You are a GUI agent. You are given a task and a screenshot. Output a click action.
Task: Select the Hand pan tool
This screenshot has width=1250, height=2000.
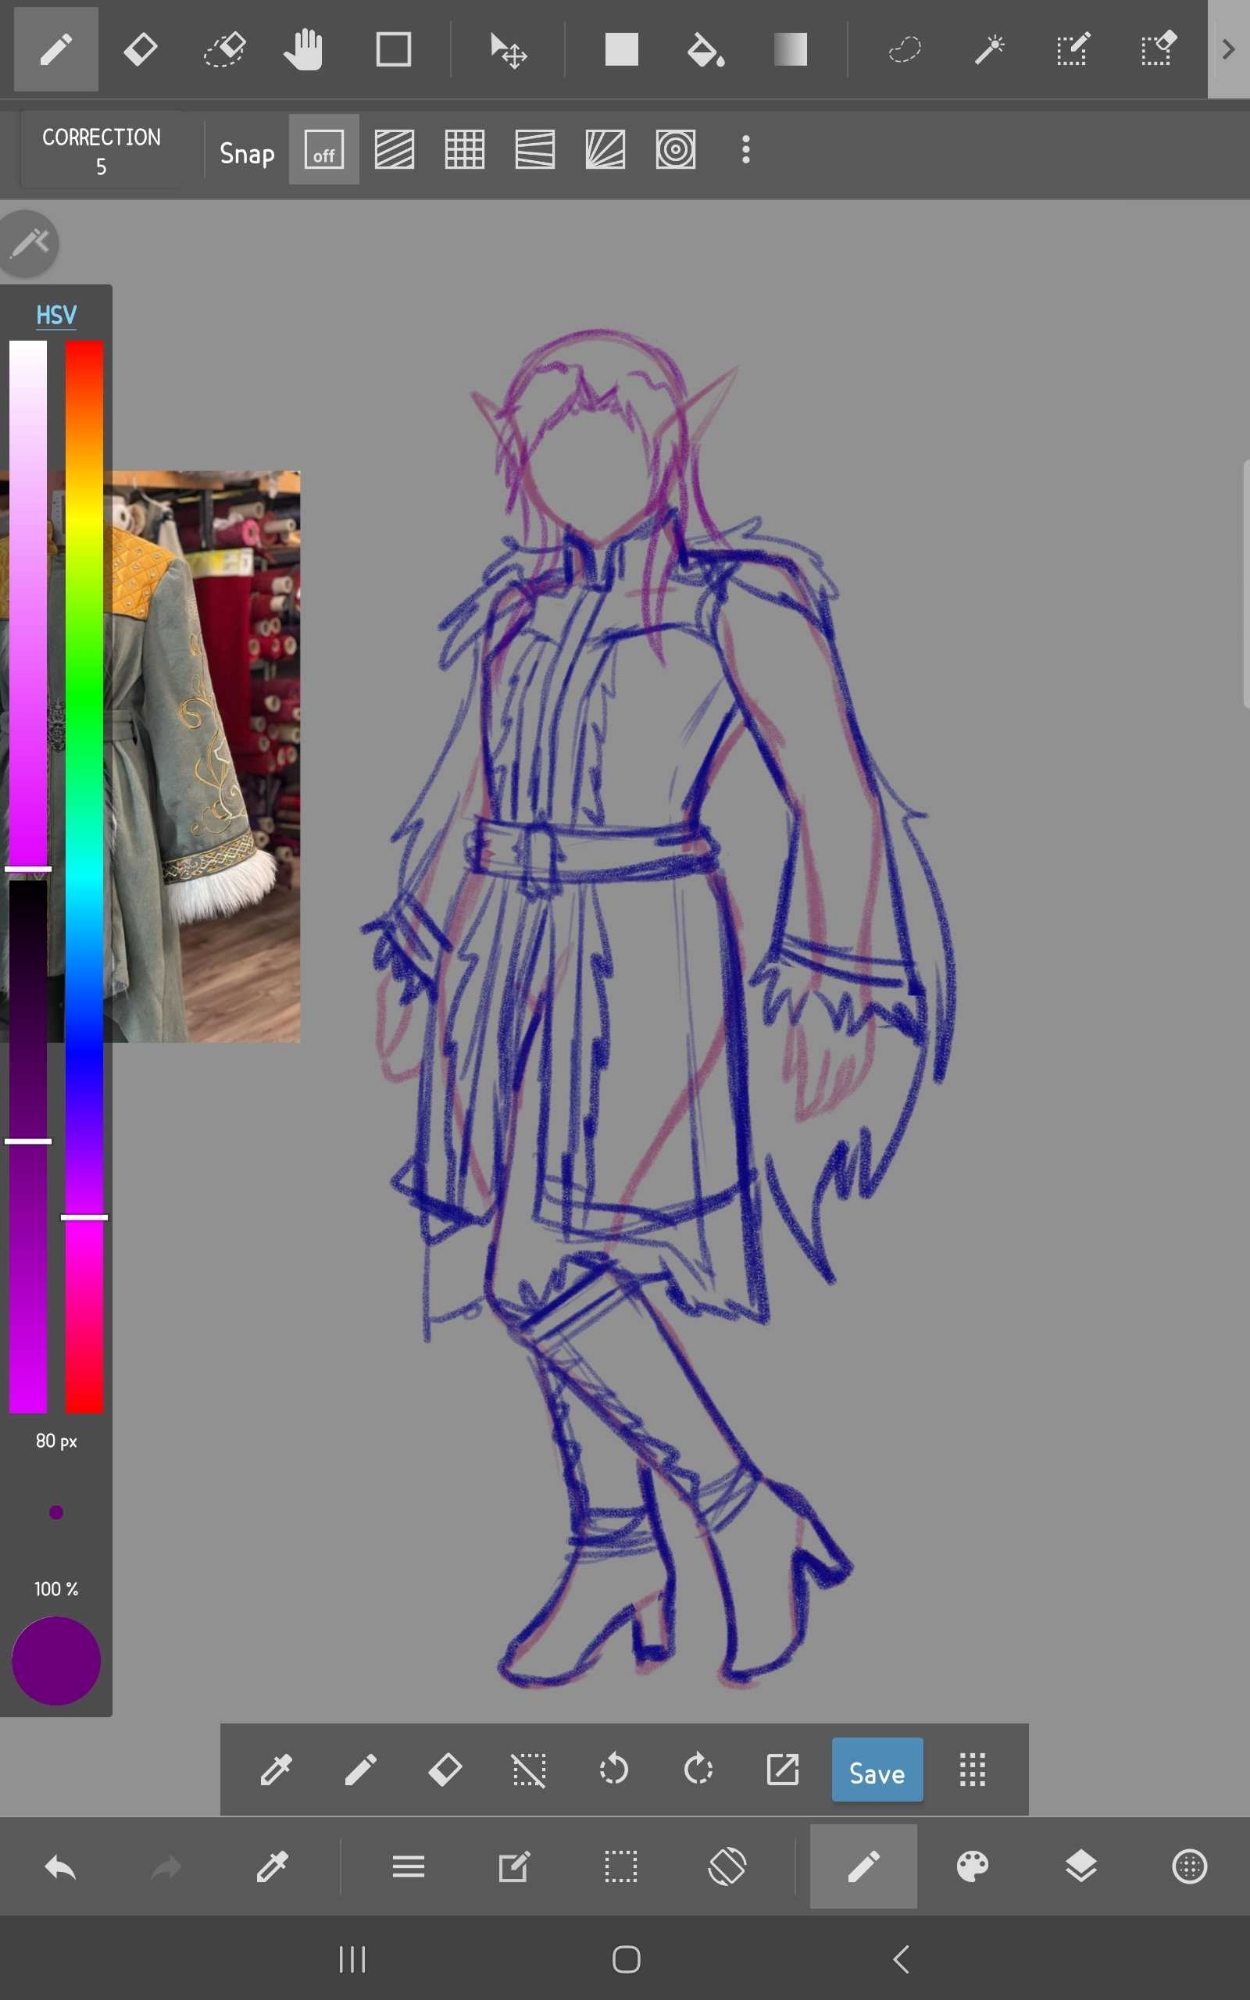303,49
